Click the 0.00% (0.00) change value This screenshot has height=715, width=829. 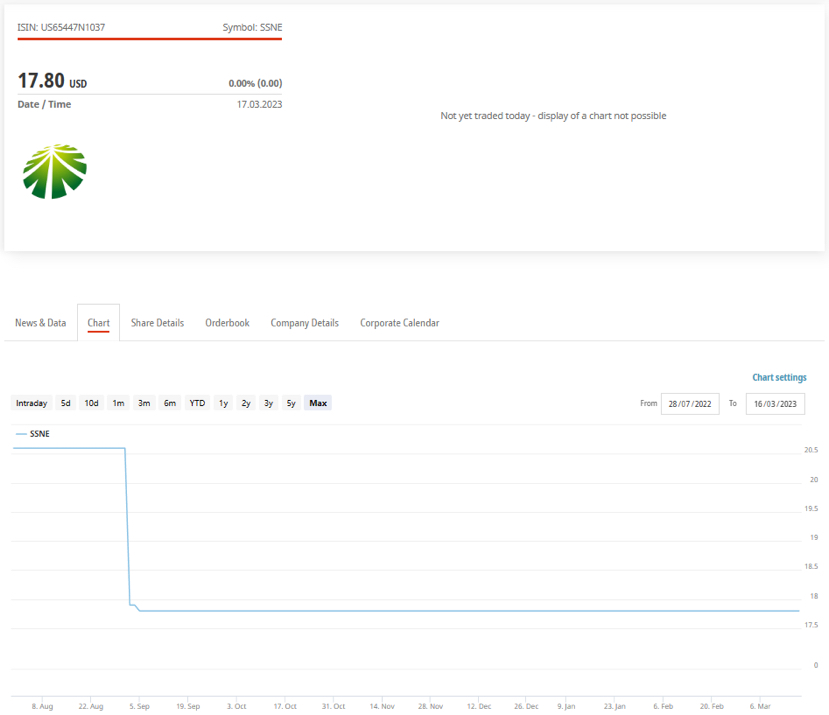(255, 83)
